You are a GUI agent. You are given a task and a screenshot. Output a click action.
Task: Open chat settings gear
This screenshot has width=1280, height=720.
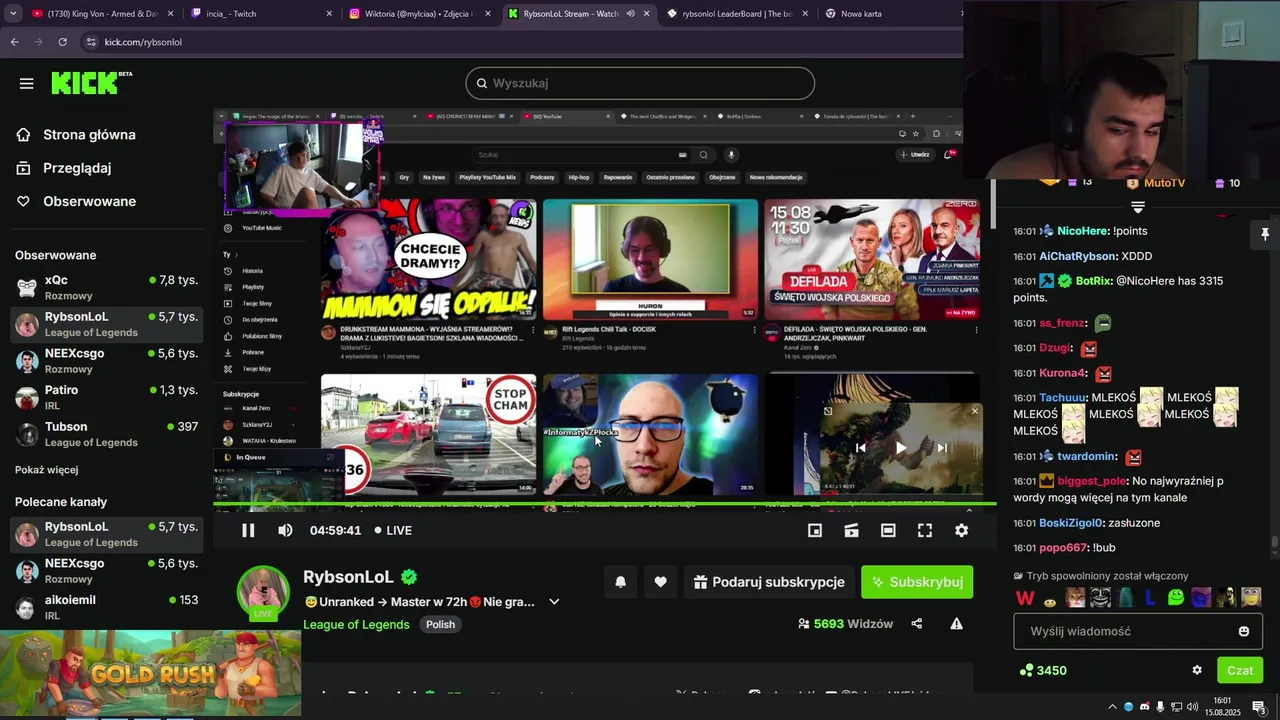(1197, 670)
